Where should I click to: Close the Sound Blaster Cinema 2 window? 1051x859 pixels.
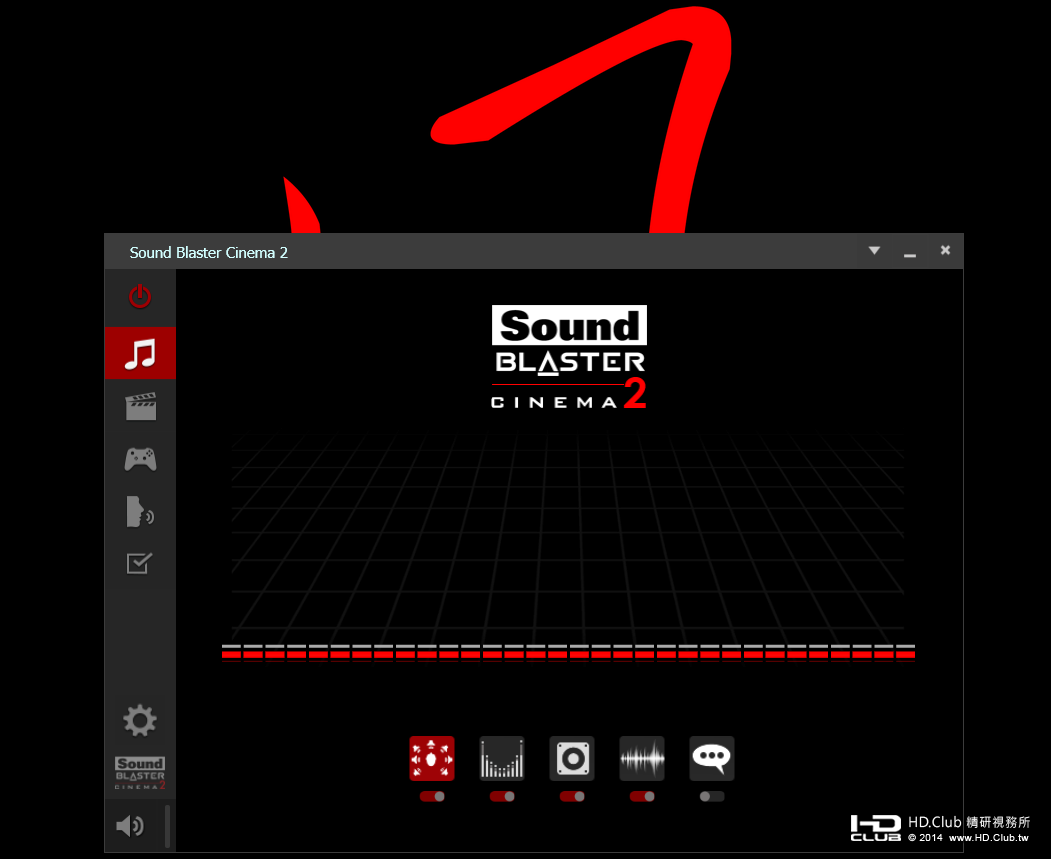(x=945, y=250)
